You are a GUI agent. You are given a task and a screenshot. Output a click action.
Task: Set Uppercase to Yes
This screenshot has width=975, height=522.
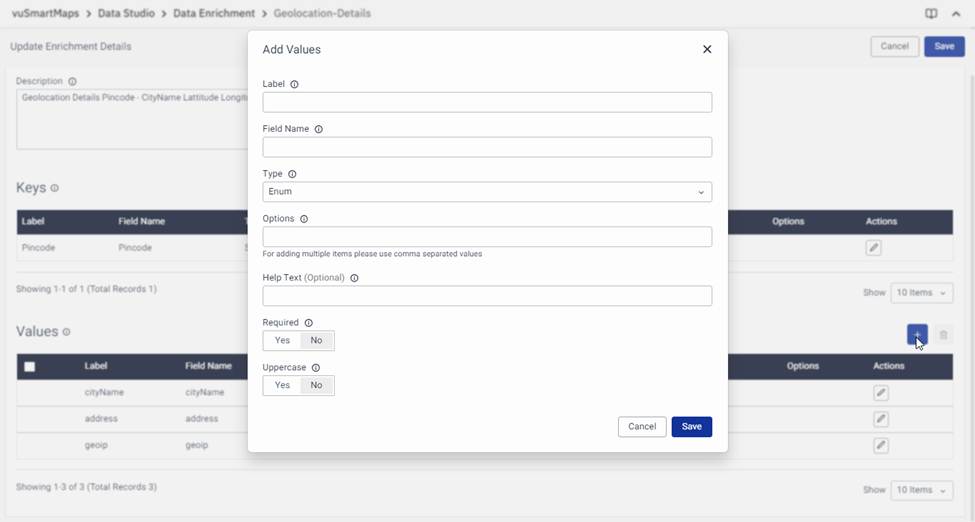coord(282,385)
